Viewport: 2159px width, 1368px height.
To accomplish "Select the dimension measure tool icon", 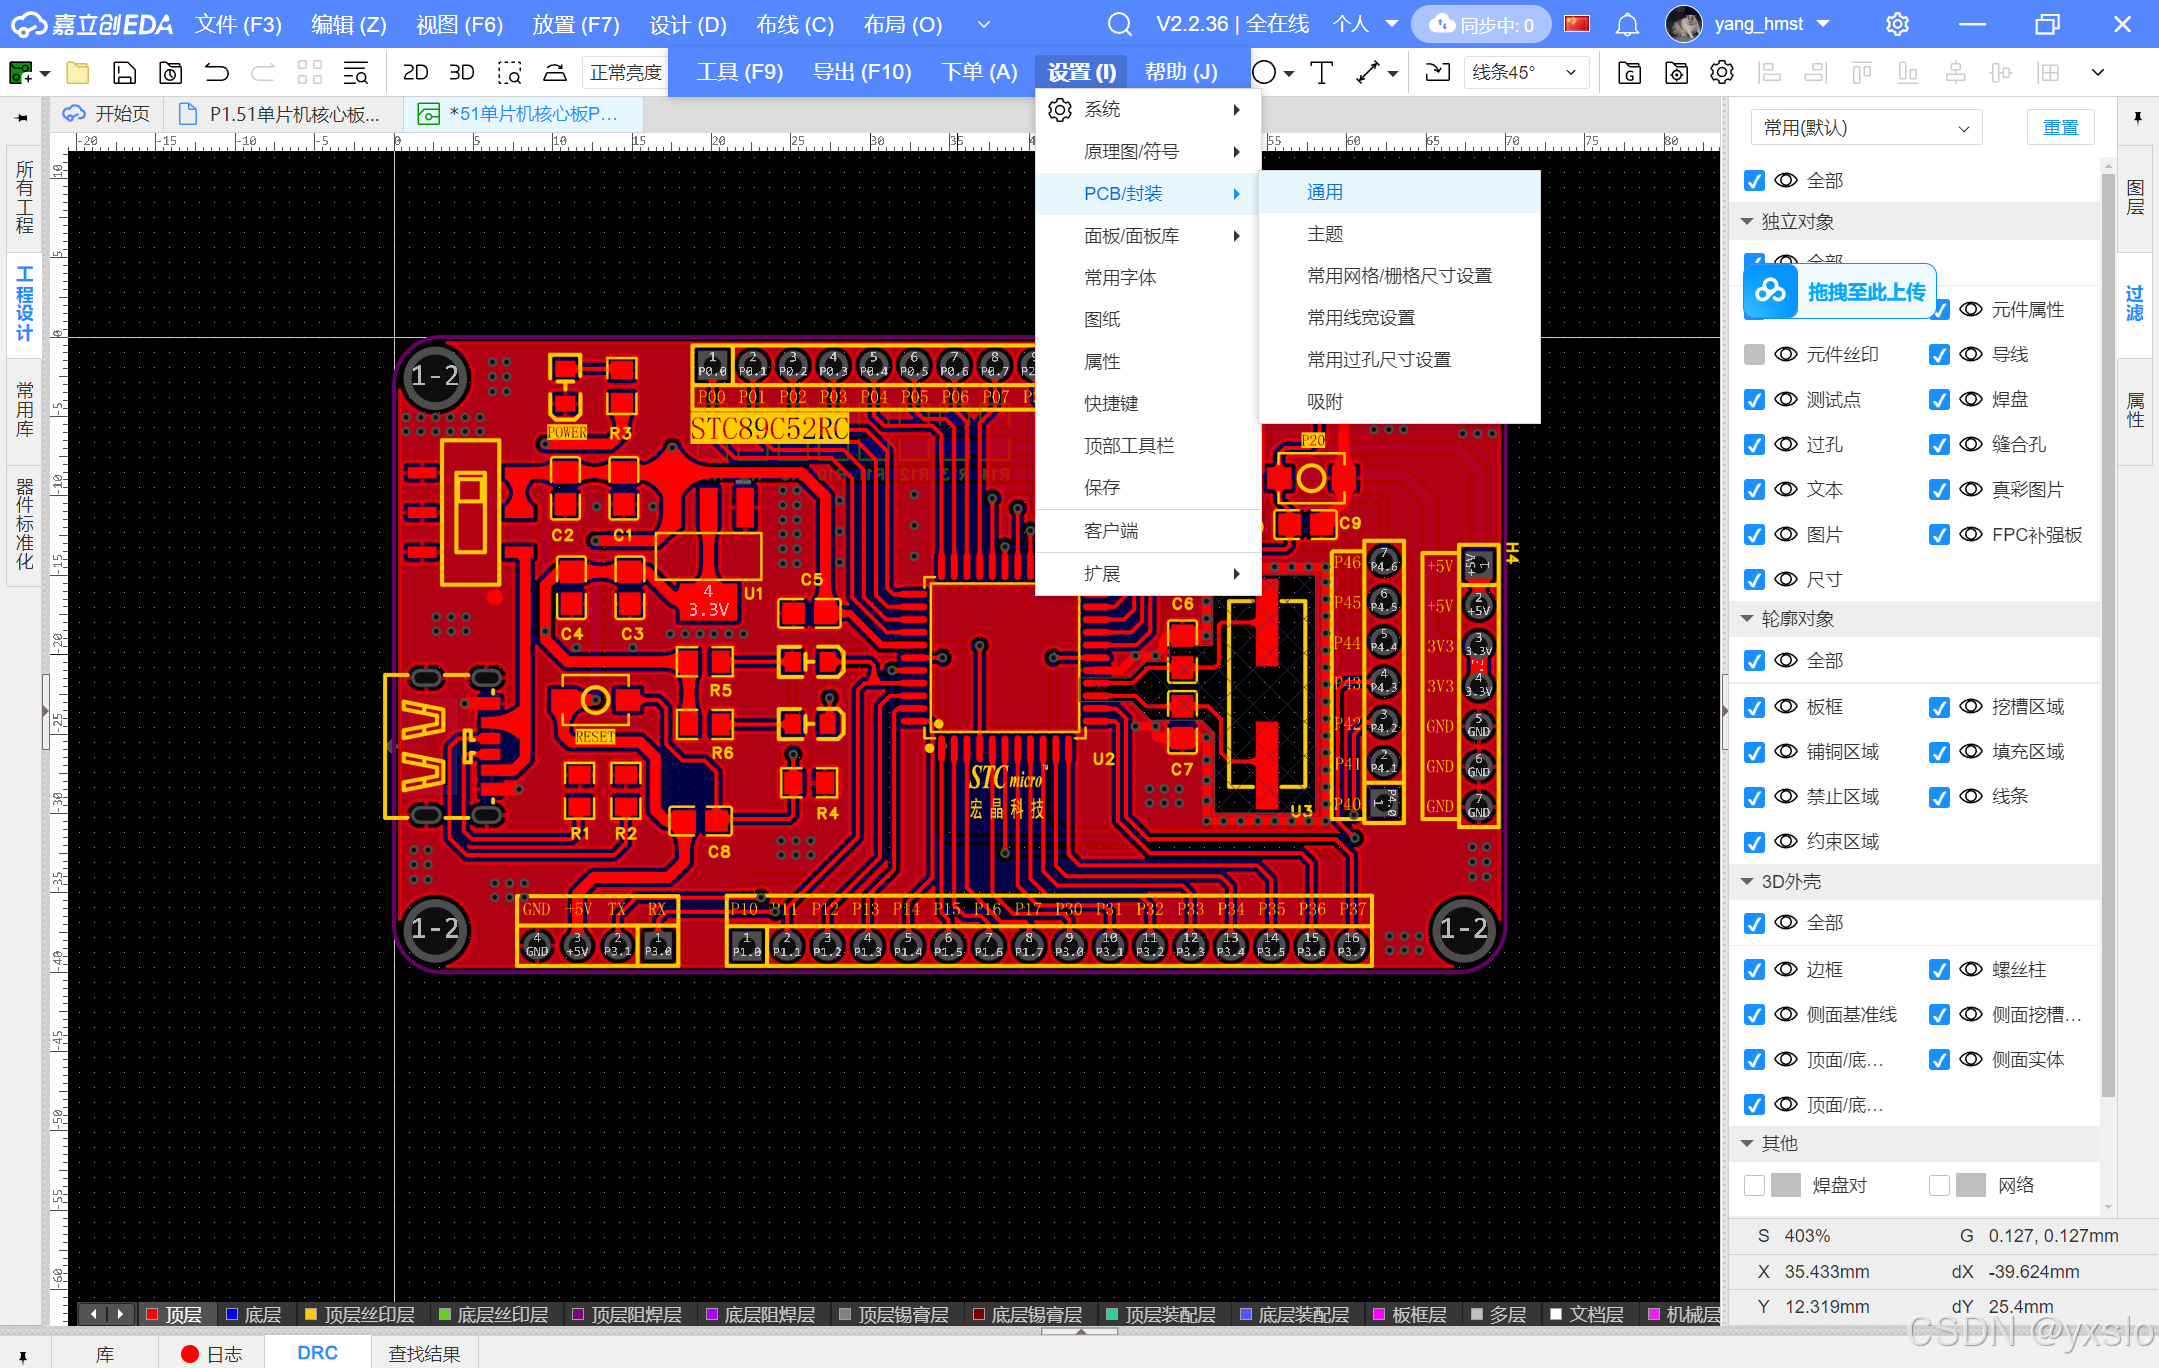I will pyautogui.click(x=1368, y=73).
